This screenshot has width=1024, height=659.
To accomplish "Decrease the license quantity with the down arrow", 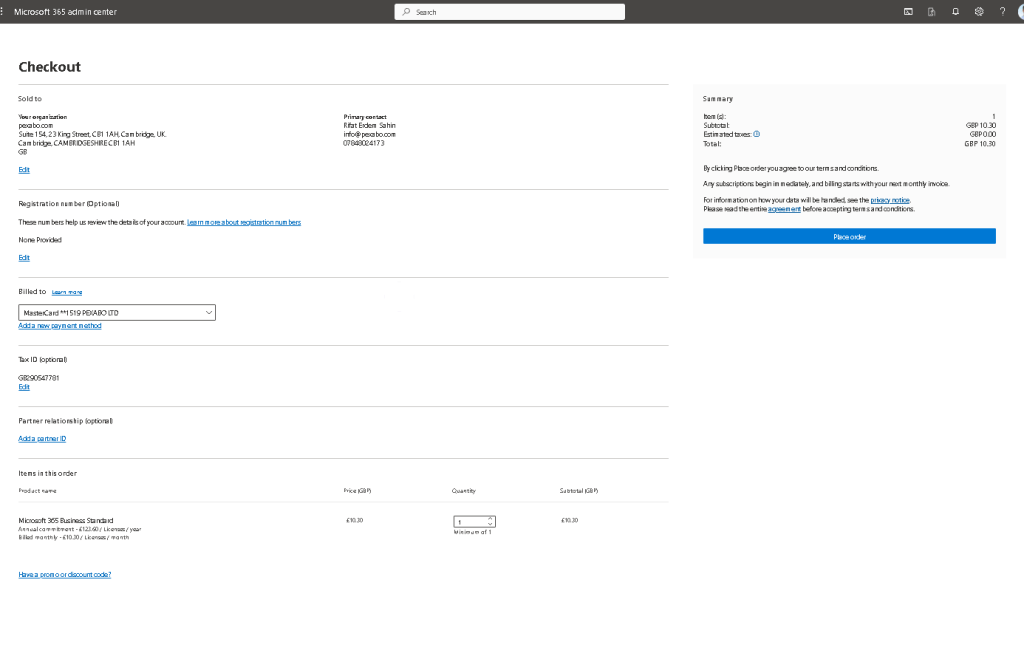I will (x=490, y=524).
